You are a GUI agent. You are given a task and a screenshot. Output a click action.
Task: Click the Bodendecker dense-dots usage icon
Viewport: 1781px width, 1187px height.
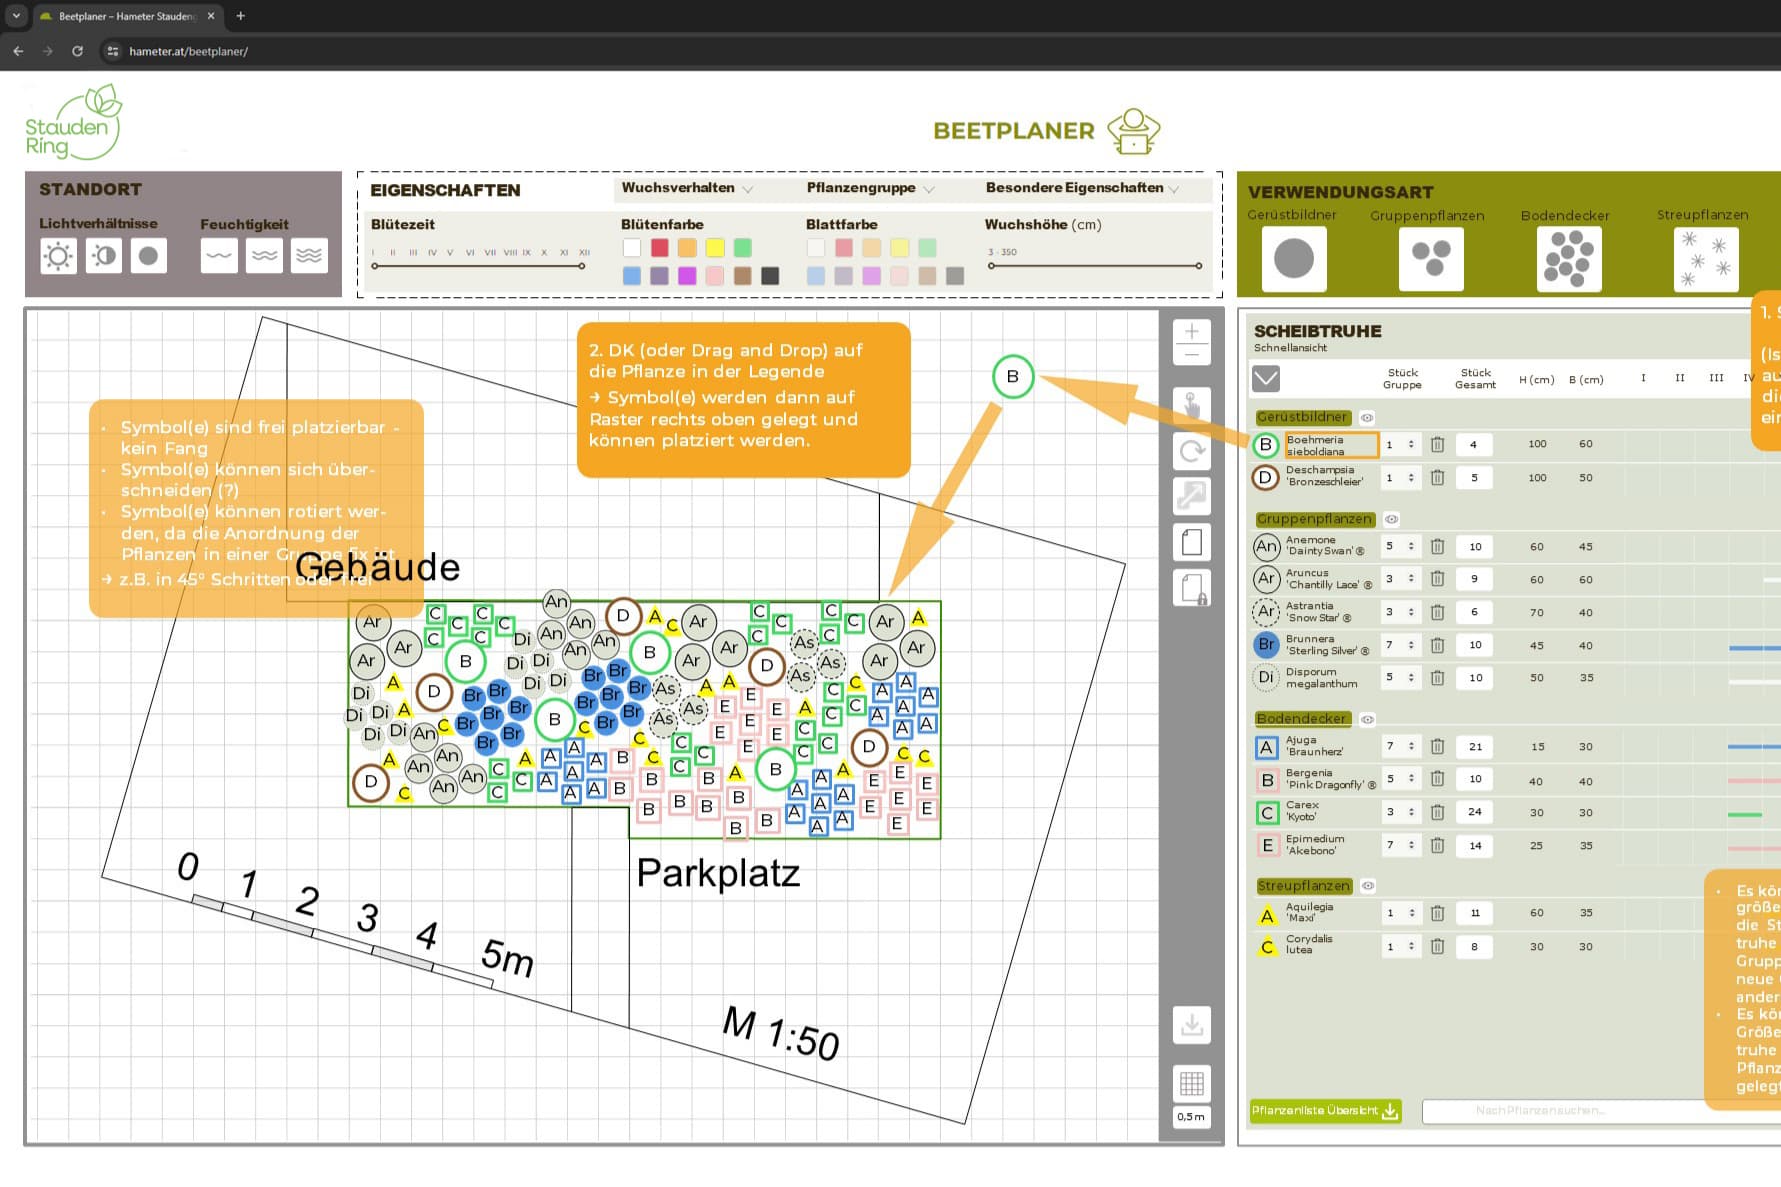[1568, 259]
